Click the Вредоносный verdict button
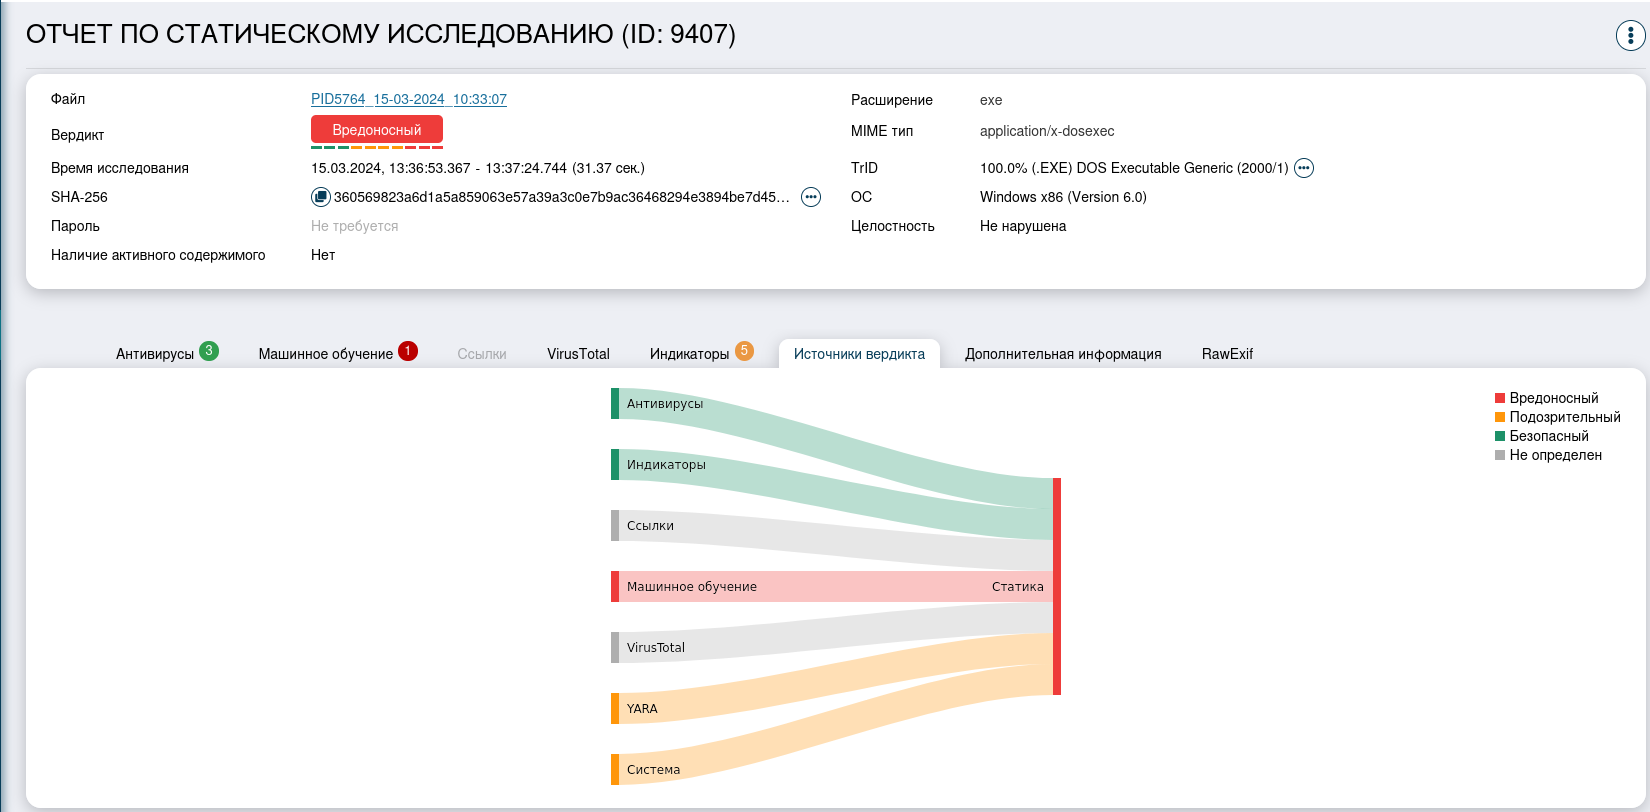Image resolution: width=1650 pixels, height=812 pixels. pyautogui.click(x=376, y=130)
